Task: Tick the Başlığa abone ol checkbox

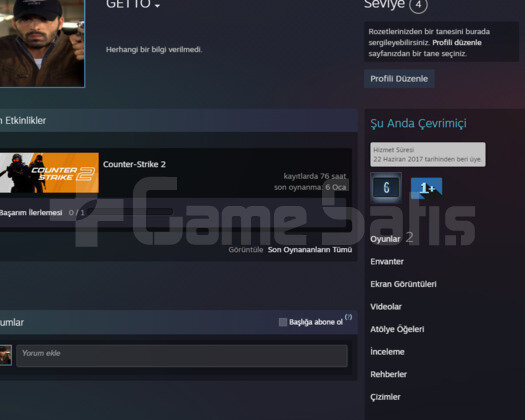Action: coord(283,322)
